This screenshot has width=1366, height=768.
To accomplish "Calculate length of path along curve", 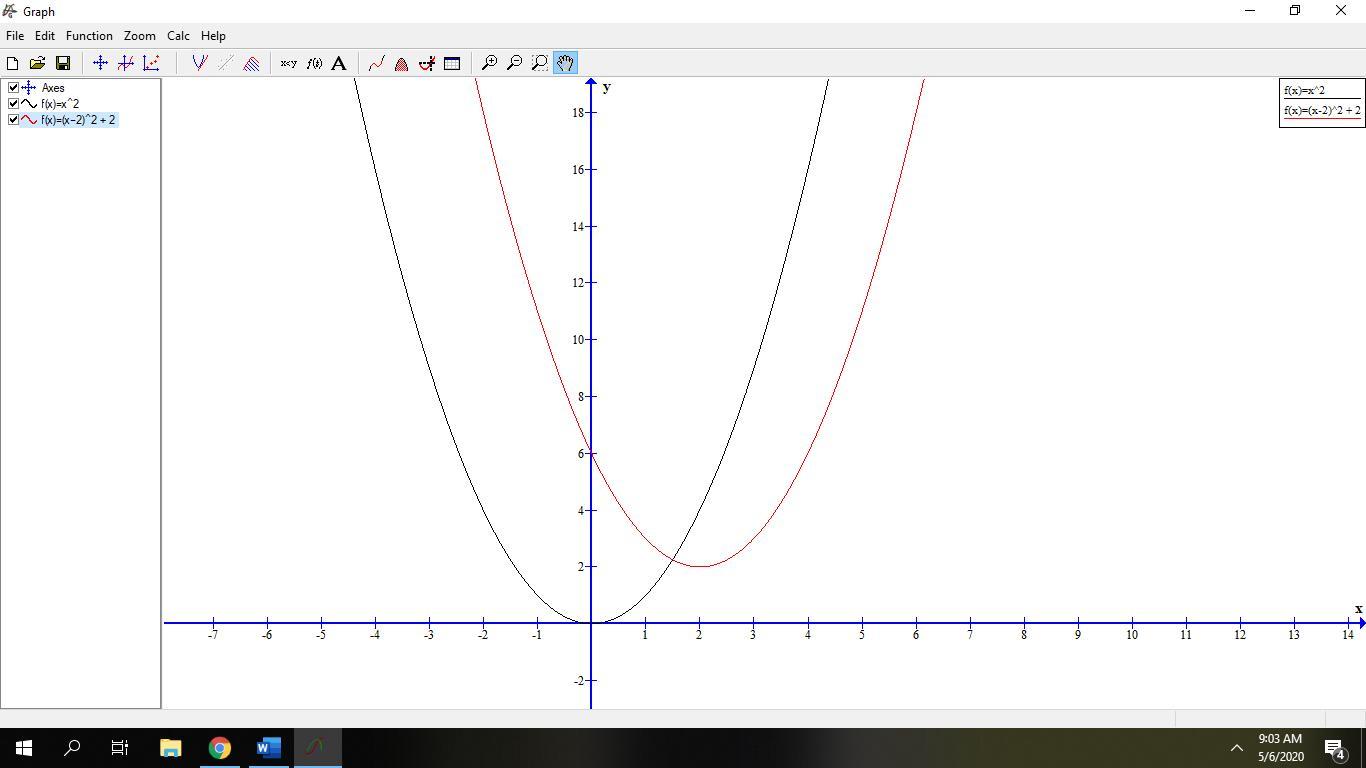I will click(x=377, y=63).
